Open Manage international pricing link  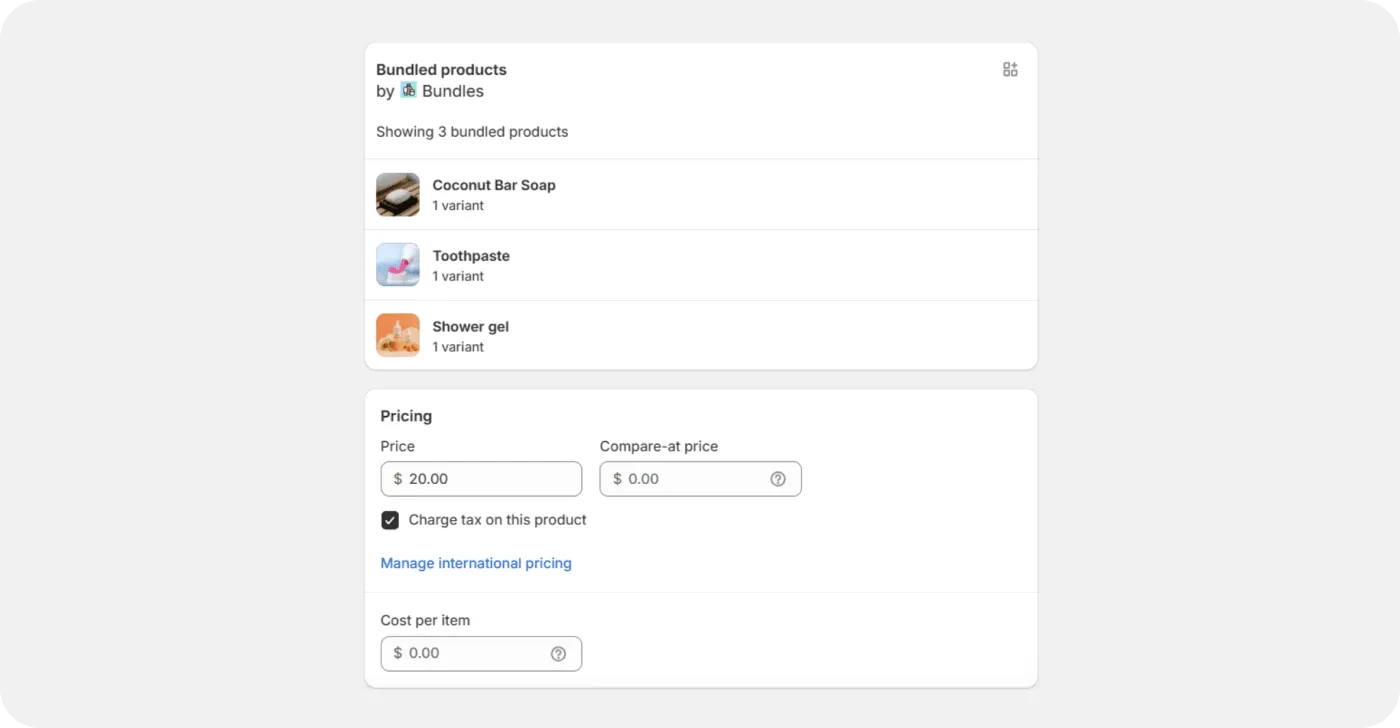(476, 563)
